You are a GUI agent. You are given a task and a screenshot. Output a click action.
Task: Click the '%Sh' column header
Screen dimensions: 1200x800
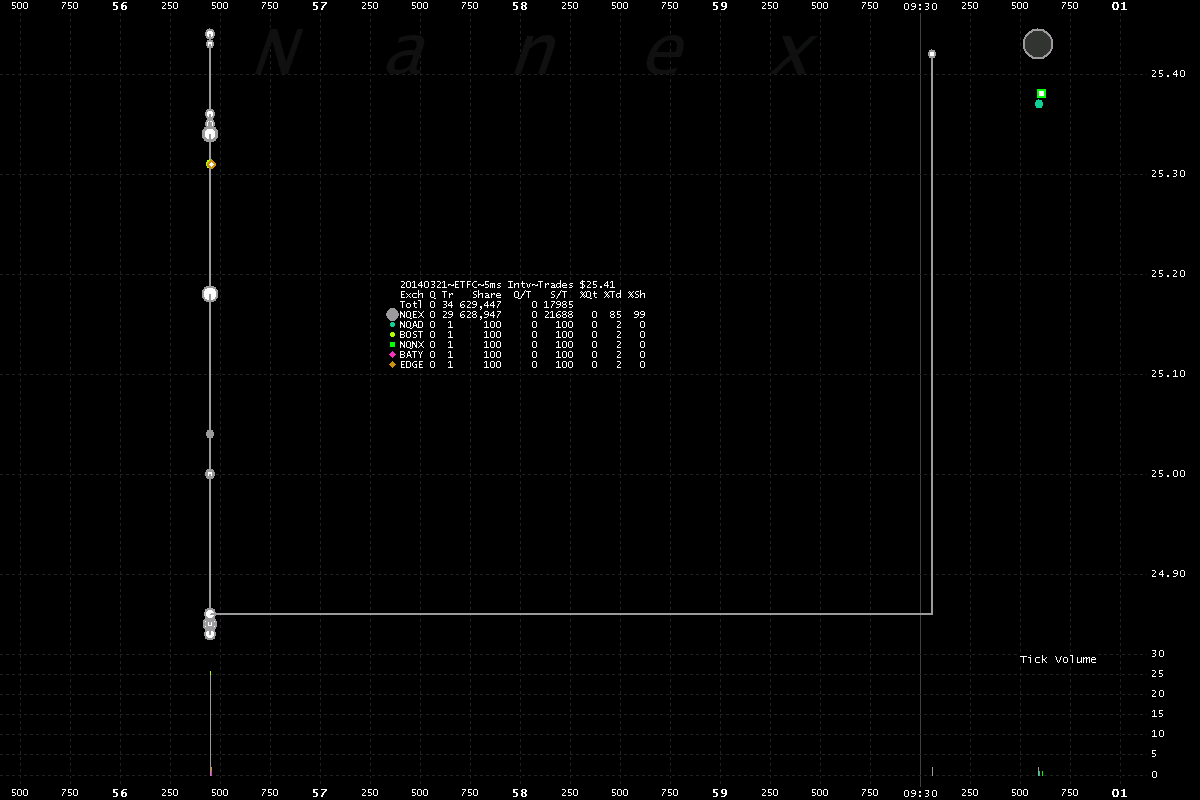637,295
